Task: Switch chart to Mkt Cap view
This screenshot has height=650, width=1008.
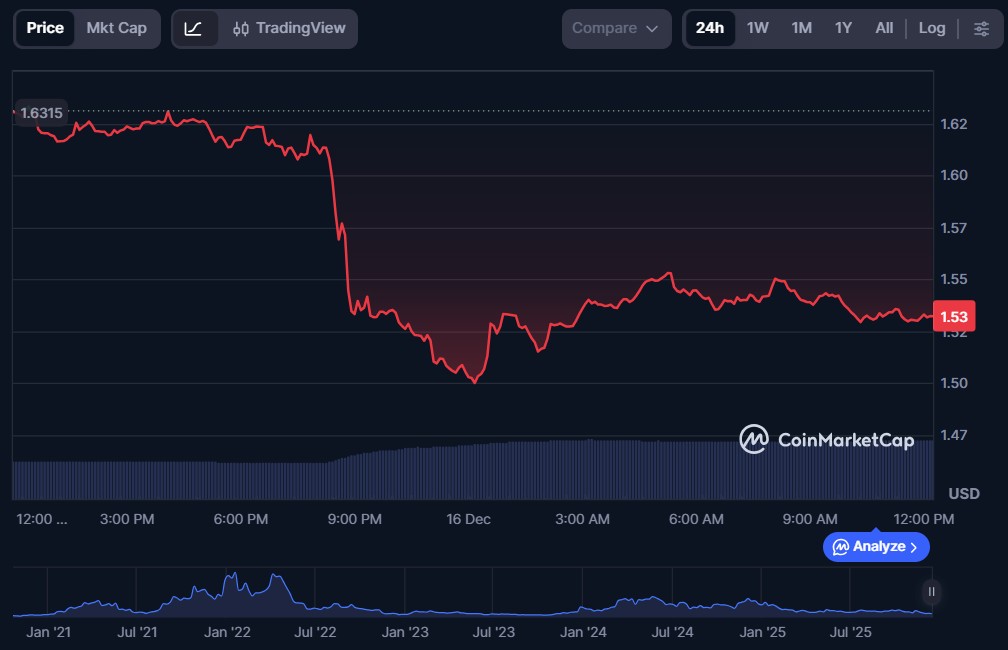Action: point(116,28)
